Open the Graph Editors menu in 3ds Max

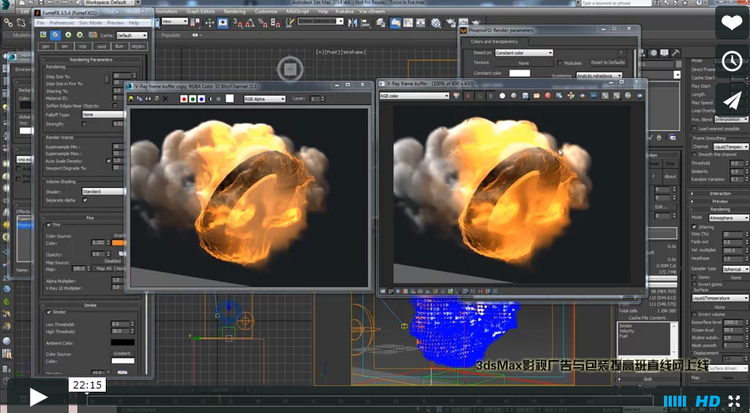tap(199, 11)
